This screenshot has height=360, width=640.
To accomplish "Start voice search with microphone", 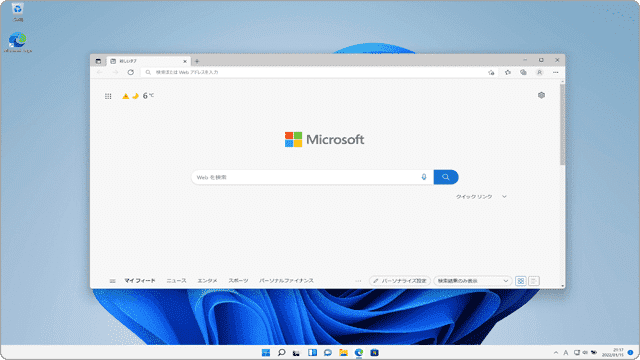I will (x=424, y=177).
